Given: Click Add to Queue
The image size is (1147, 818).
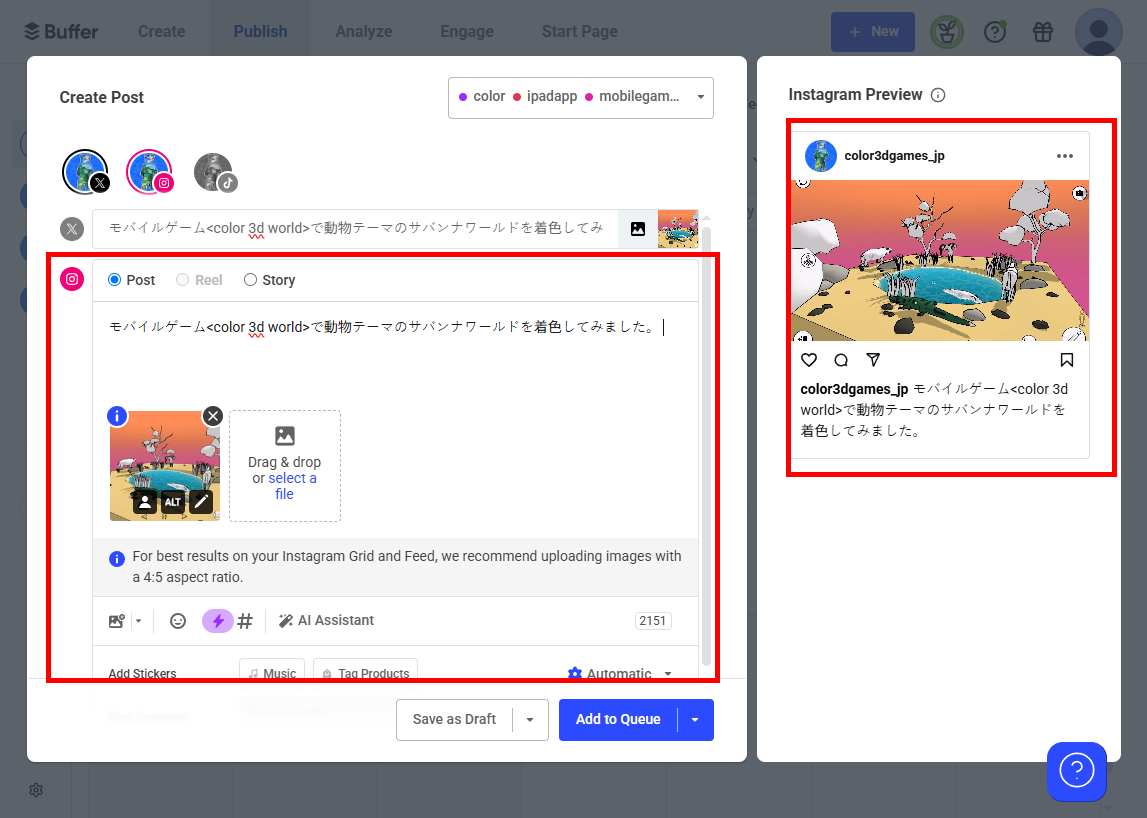Looking at the screenshot, I should point(618,719).
